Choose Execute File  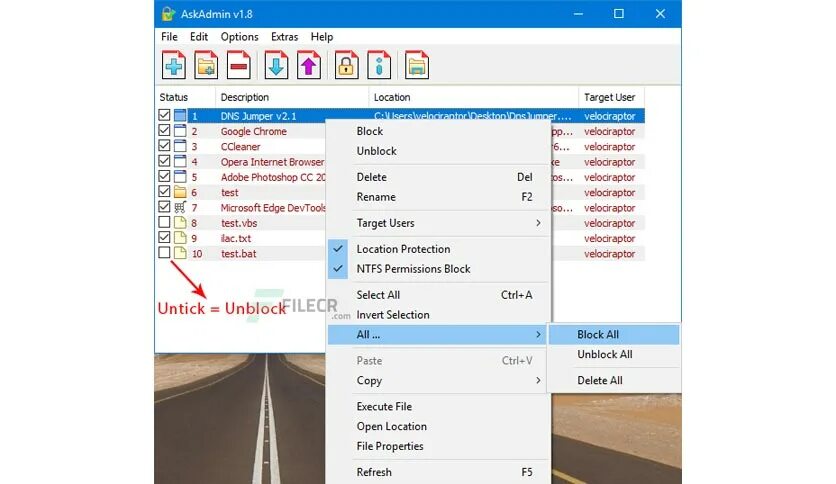(x=437, y=407)
